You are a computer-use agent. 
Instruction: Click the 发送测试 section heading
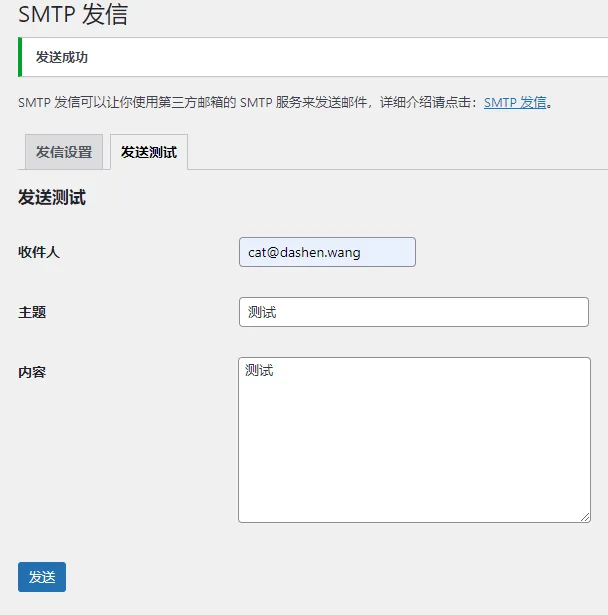coord(52,197)
